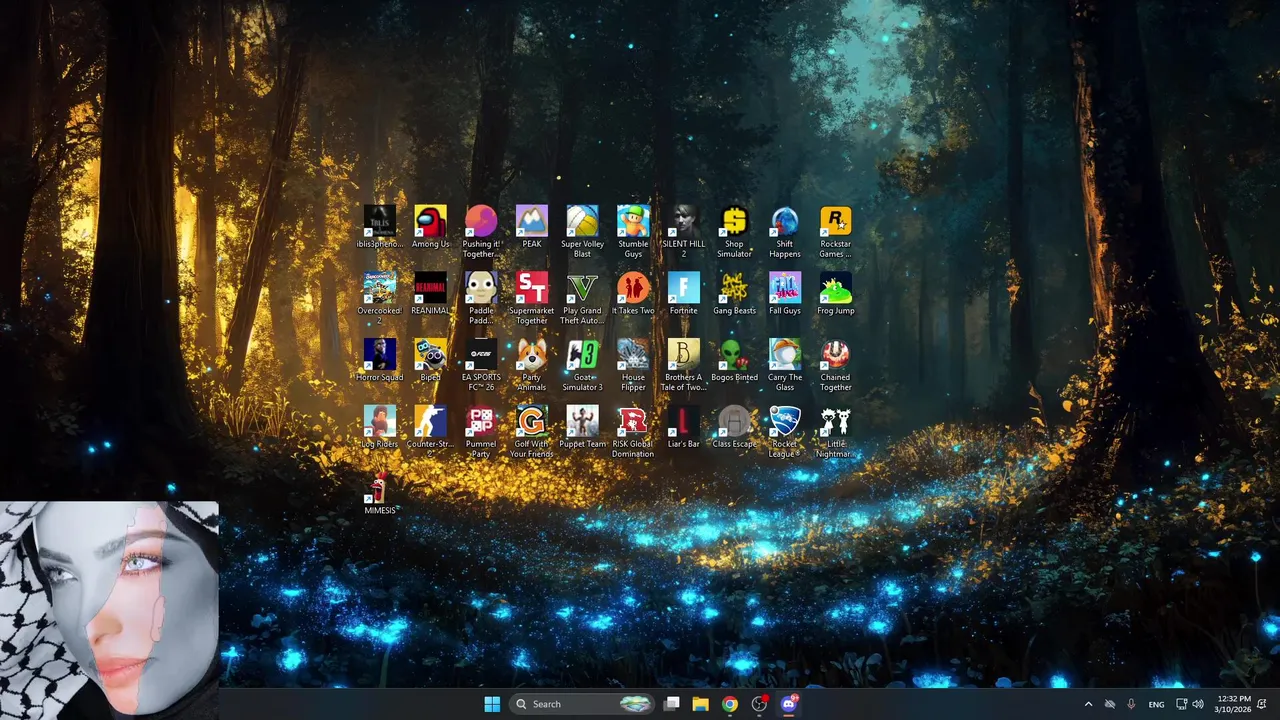Open Shop Simulator shortcut
1280x720 pixels.
[x=734, y=232]
